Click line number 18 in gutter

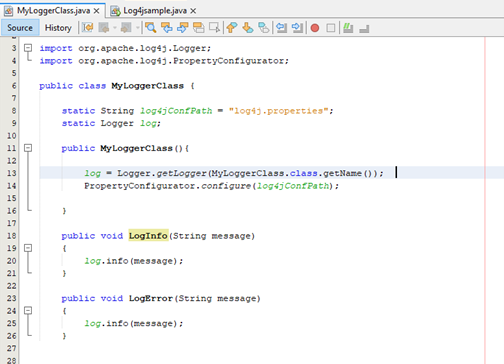click(x=12, y=236)
